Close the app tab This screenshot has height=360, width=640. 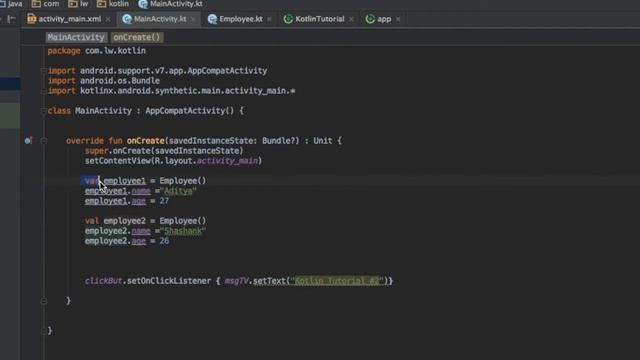pyautogui.click(x=398, y=19)
